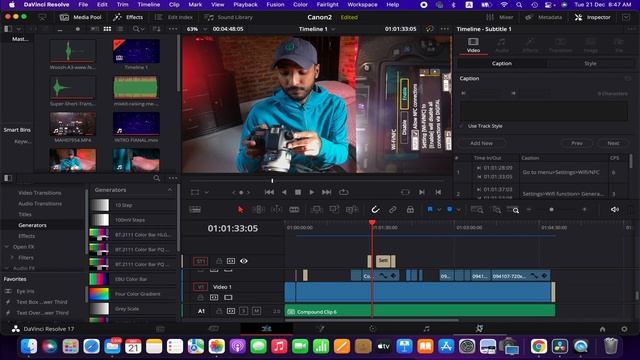Toggle timeline Snapping magnet icon
The height and width of the screenshot is (360, 640).
(x=375, y=209)
